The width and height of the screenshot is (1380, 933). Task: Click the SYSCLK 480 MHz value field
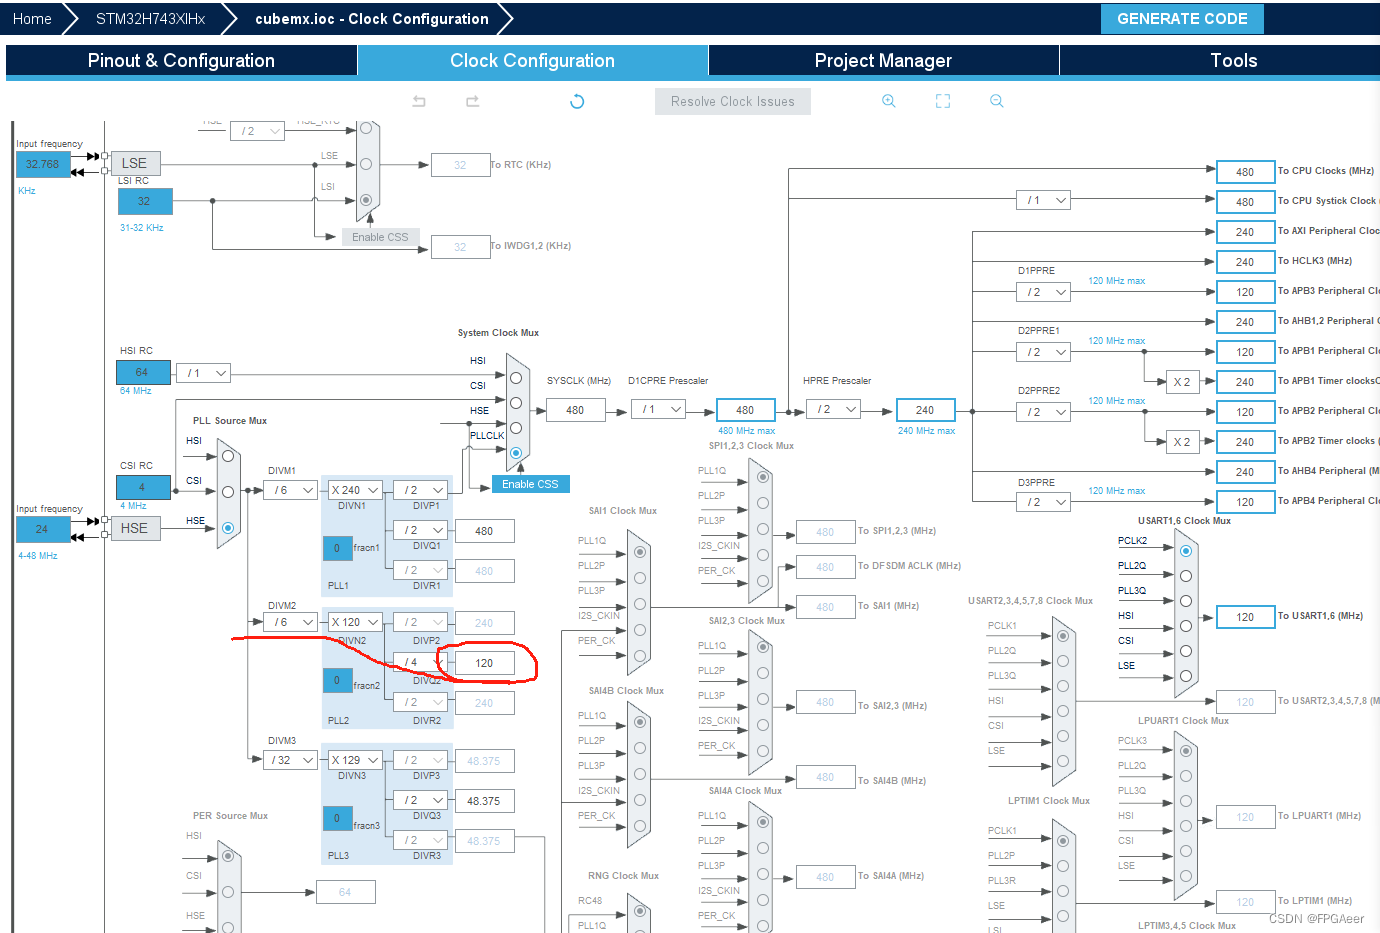pyautogui.click(x=575, y=410)
